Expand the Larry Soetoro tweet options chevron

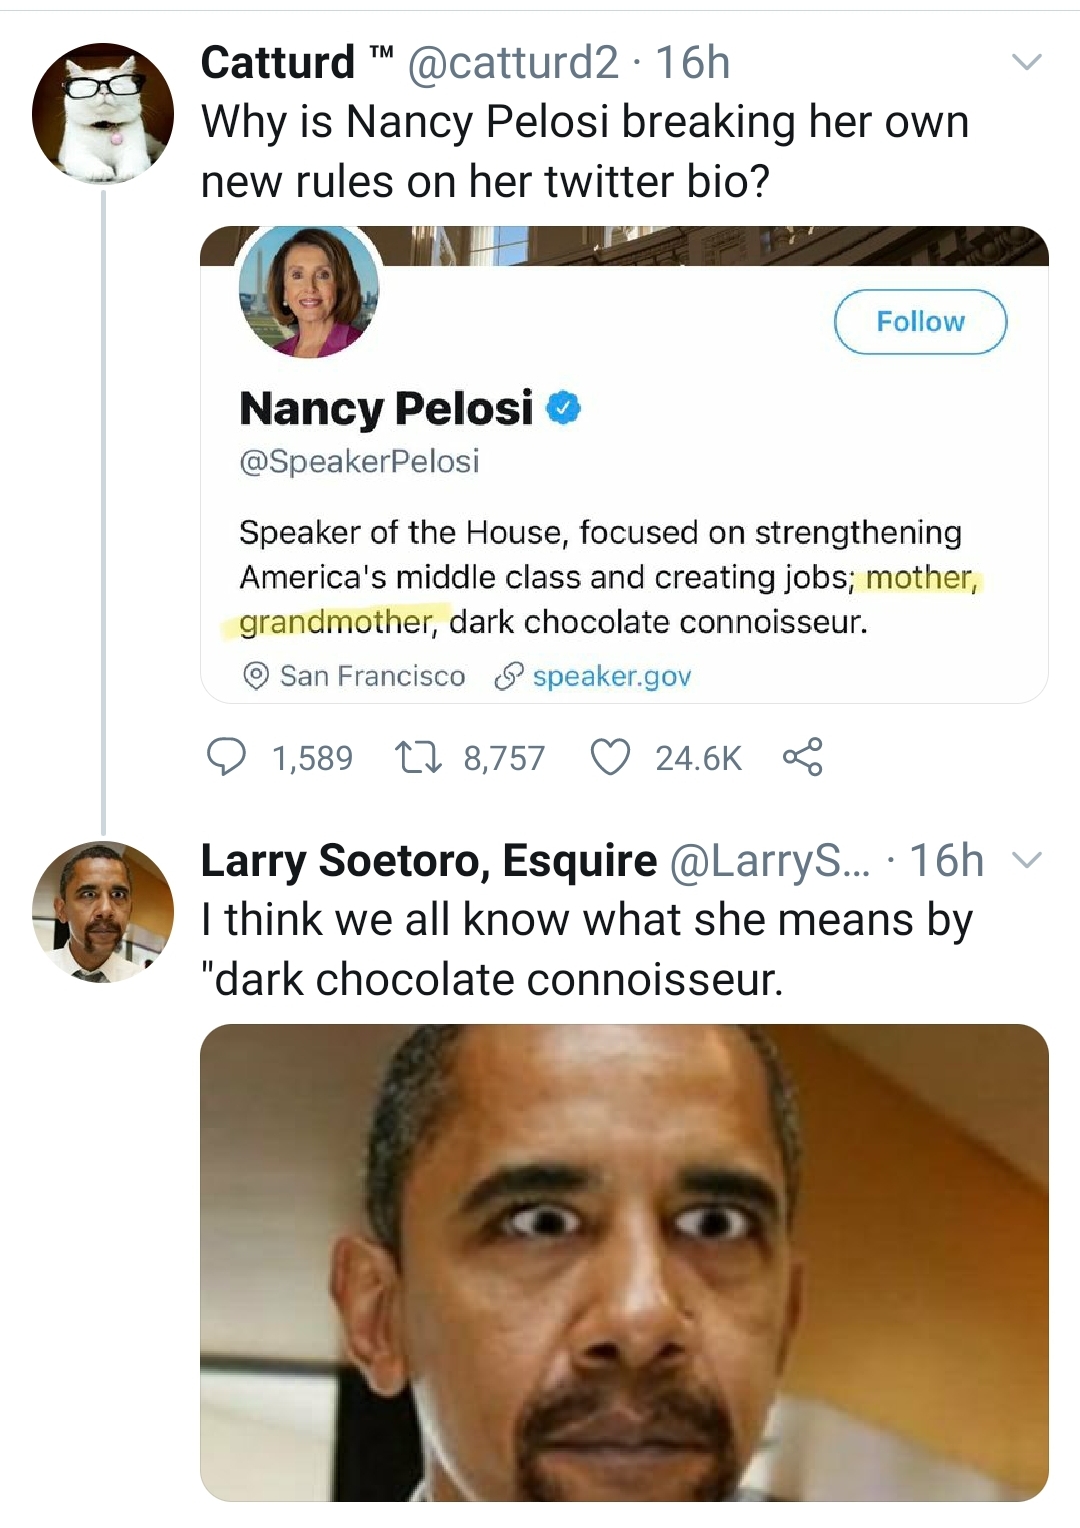coord(1026,860)
